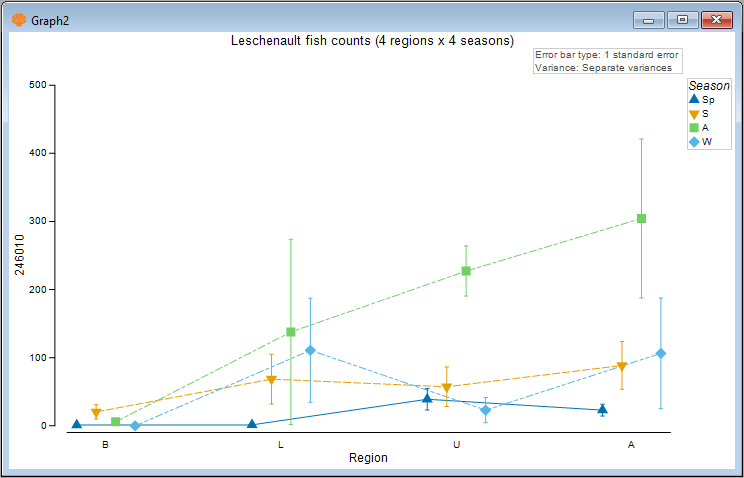Click the light blue diamond point at region L

pyautogui.click(x=310, y=350)
